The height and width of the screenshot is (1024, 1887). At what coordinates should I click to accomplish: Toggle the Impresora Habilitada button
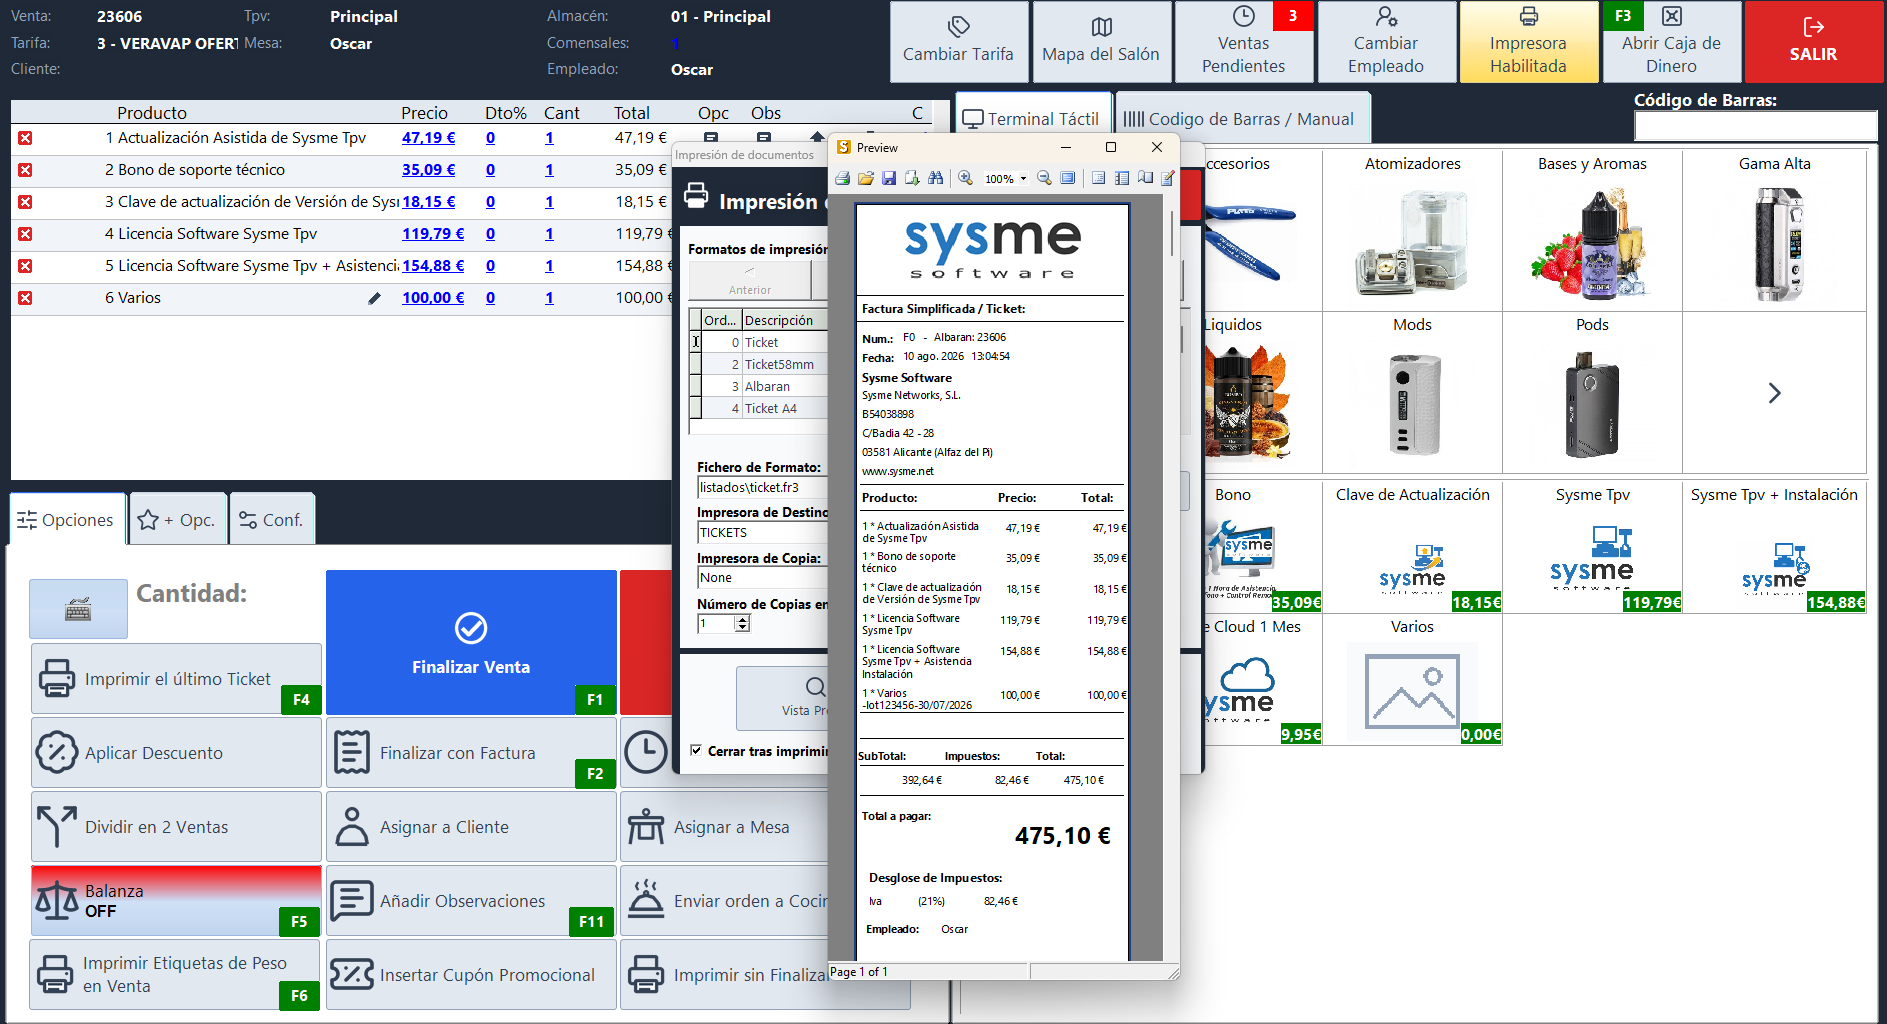(1528, 42)
